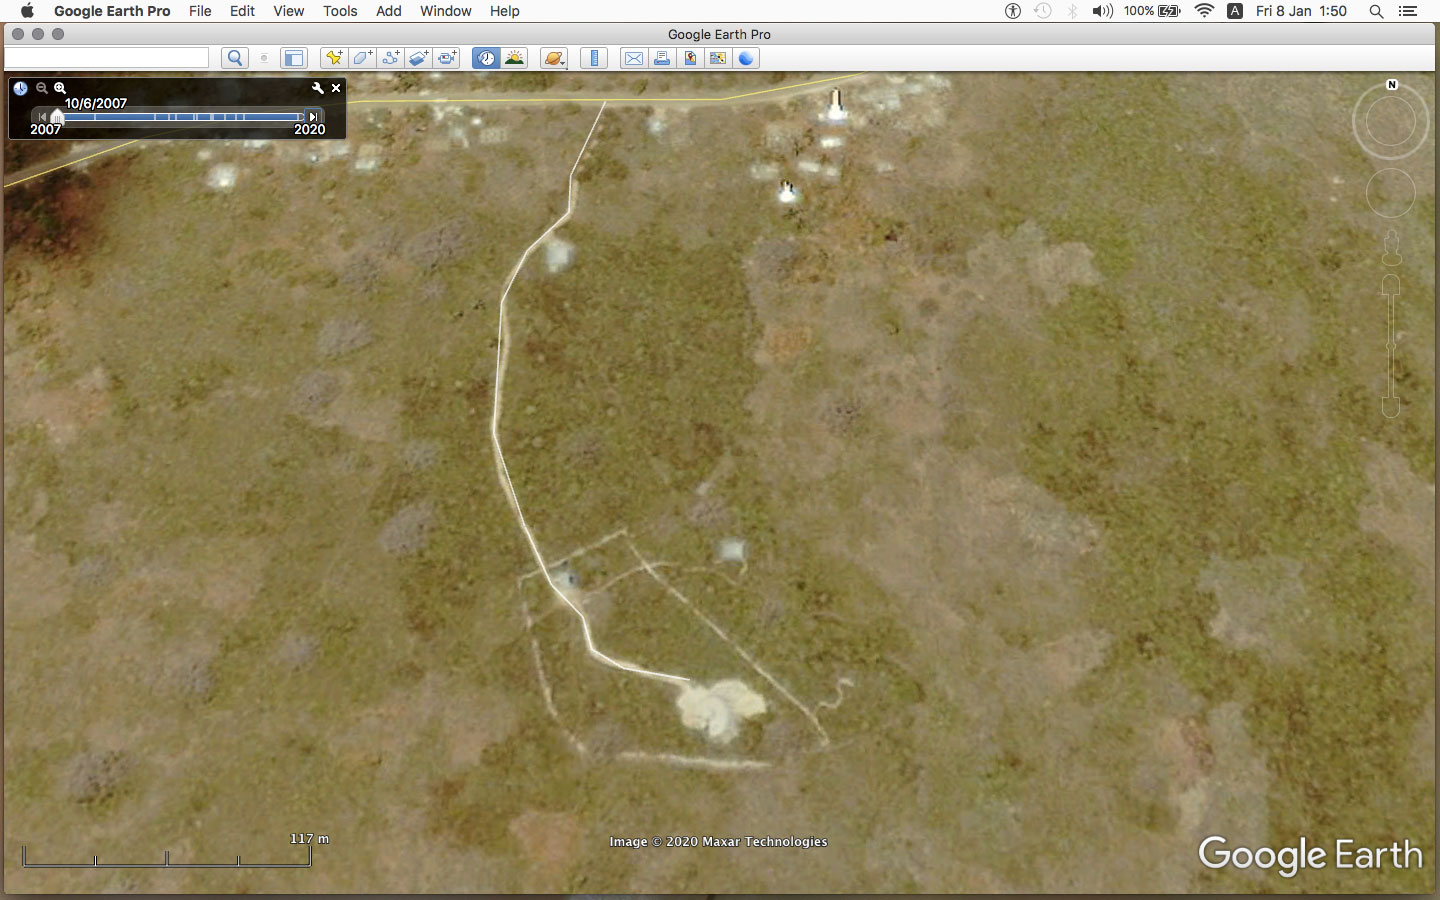The width and height of the screenshot is (1440, 900).
Task: Step to next imagery date
Action: pyautogui.click(x=313, y=117)
